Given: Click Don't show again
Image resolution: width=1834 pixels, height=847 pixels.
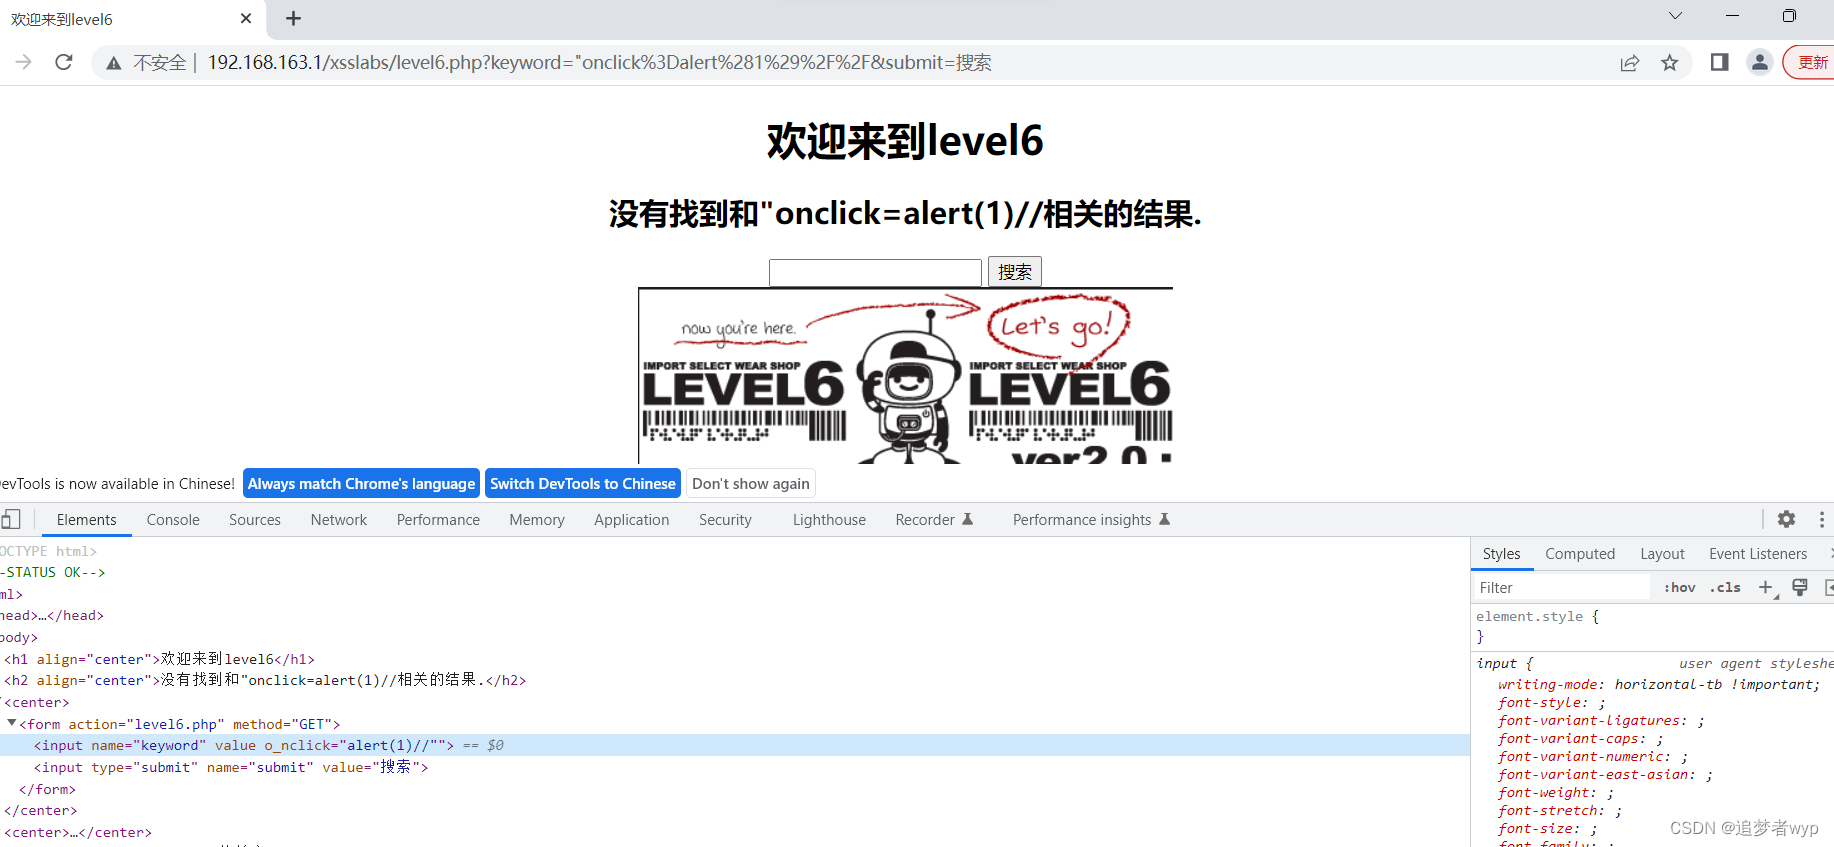Looking at the screenshot, I should (751, 484).
